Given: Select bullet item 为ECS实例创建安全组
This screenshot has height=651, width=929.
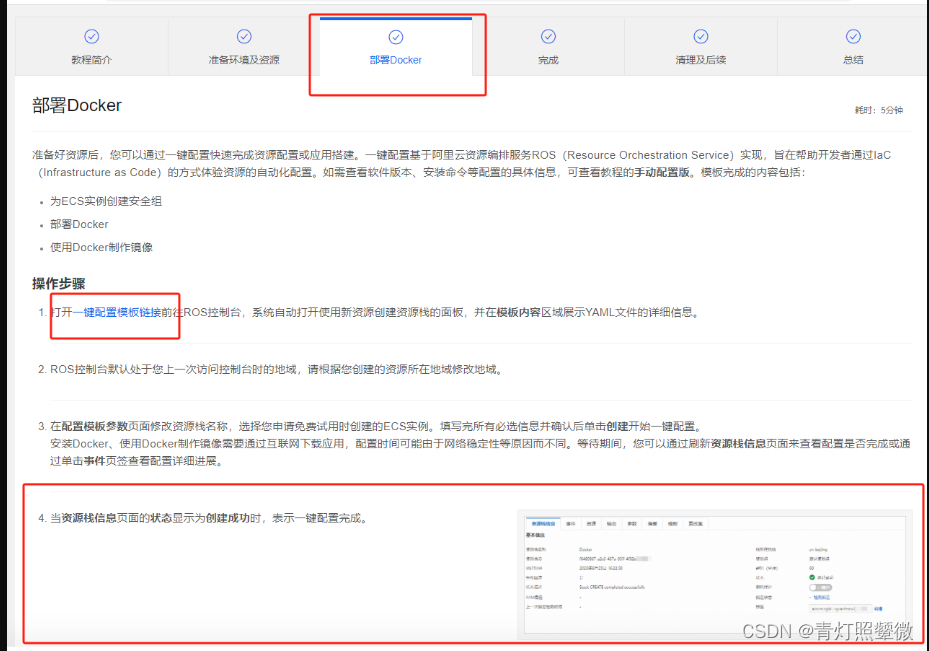Looking at the screenshot, I should [x=106, y=201].
